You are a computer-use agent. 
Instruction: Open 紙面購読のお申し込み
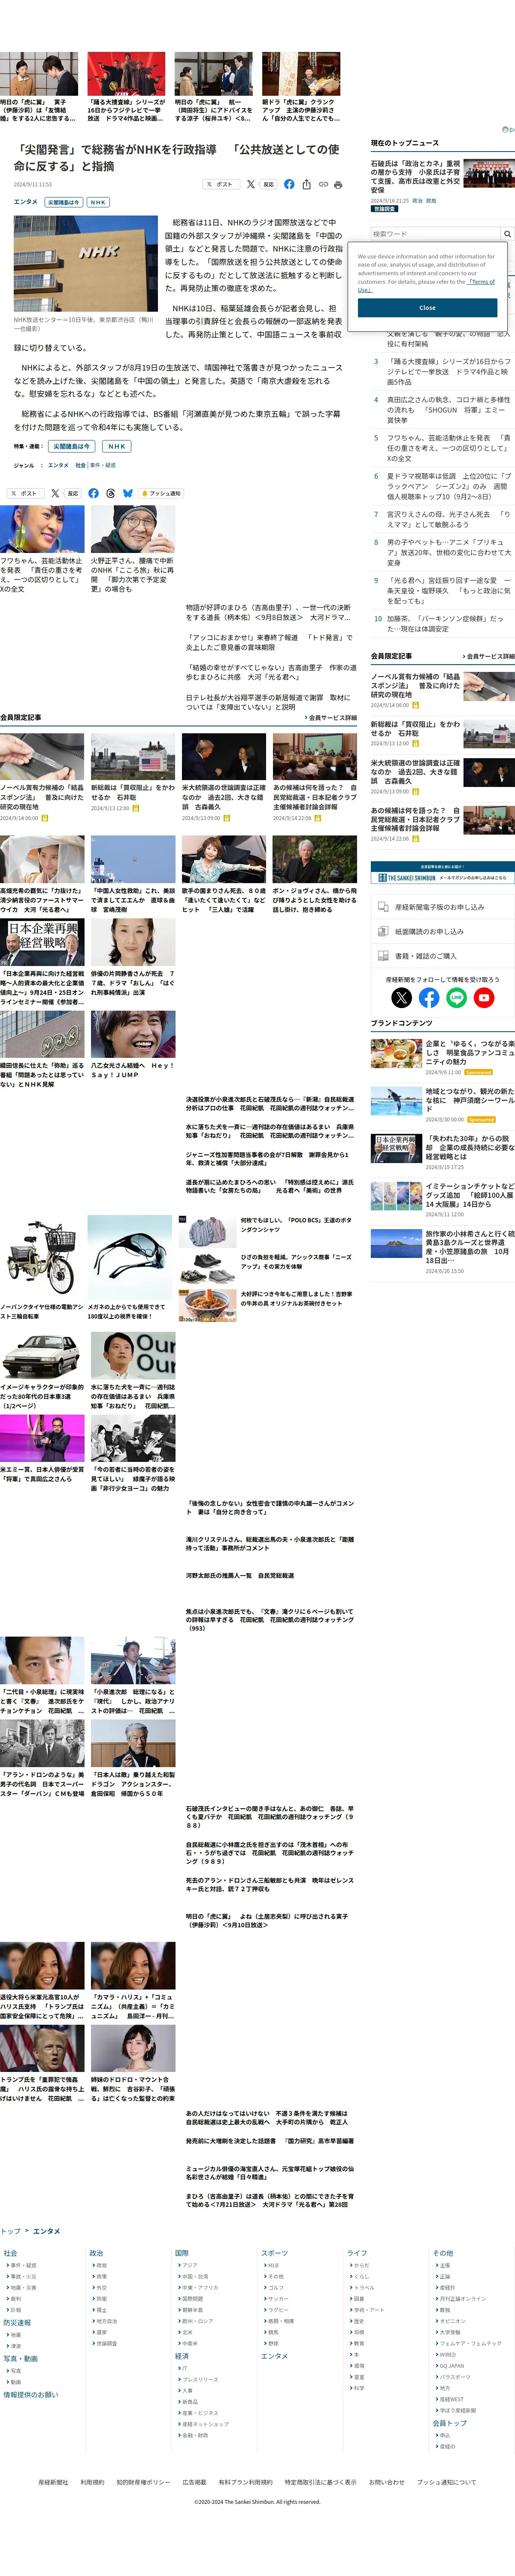tap(442, 931)
